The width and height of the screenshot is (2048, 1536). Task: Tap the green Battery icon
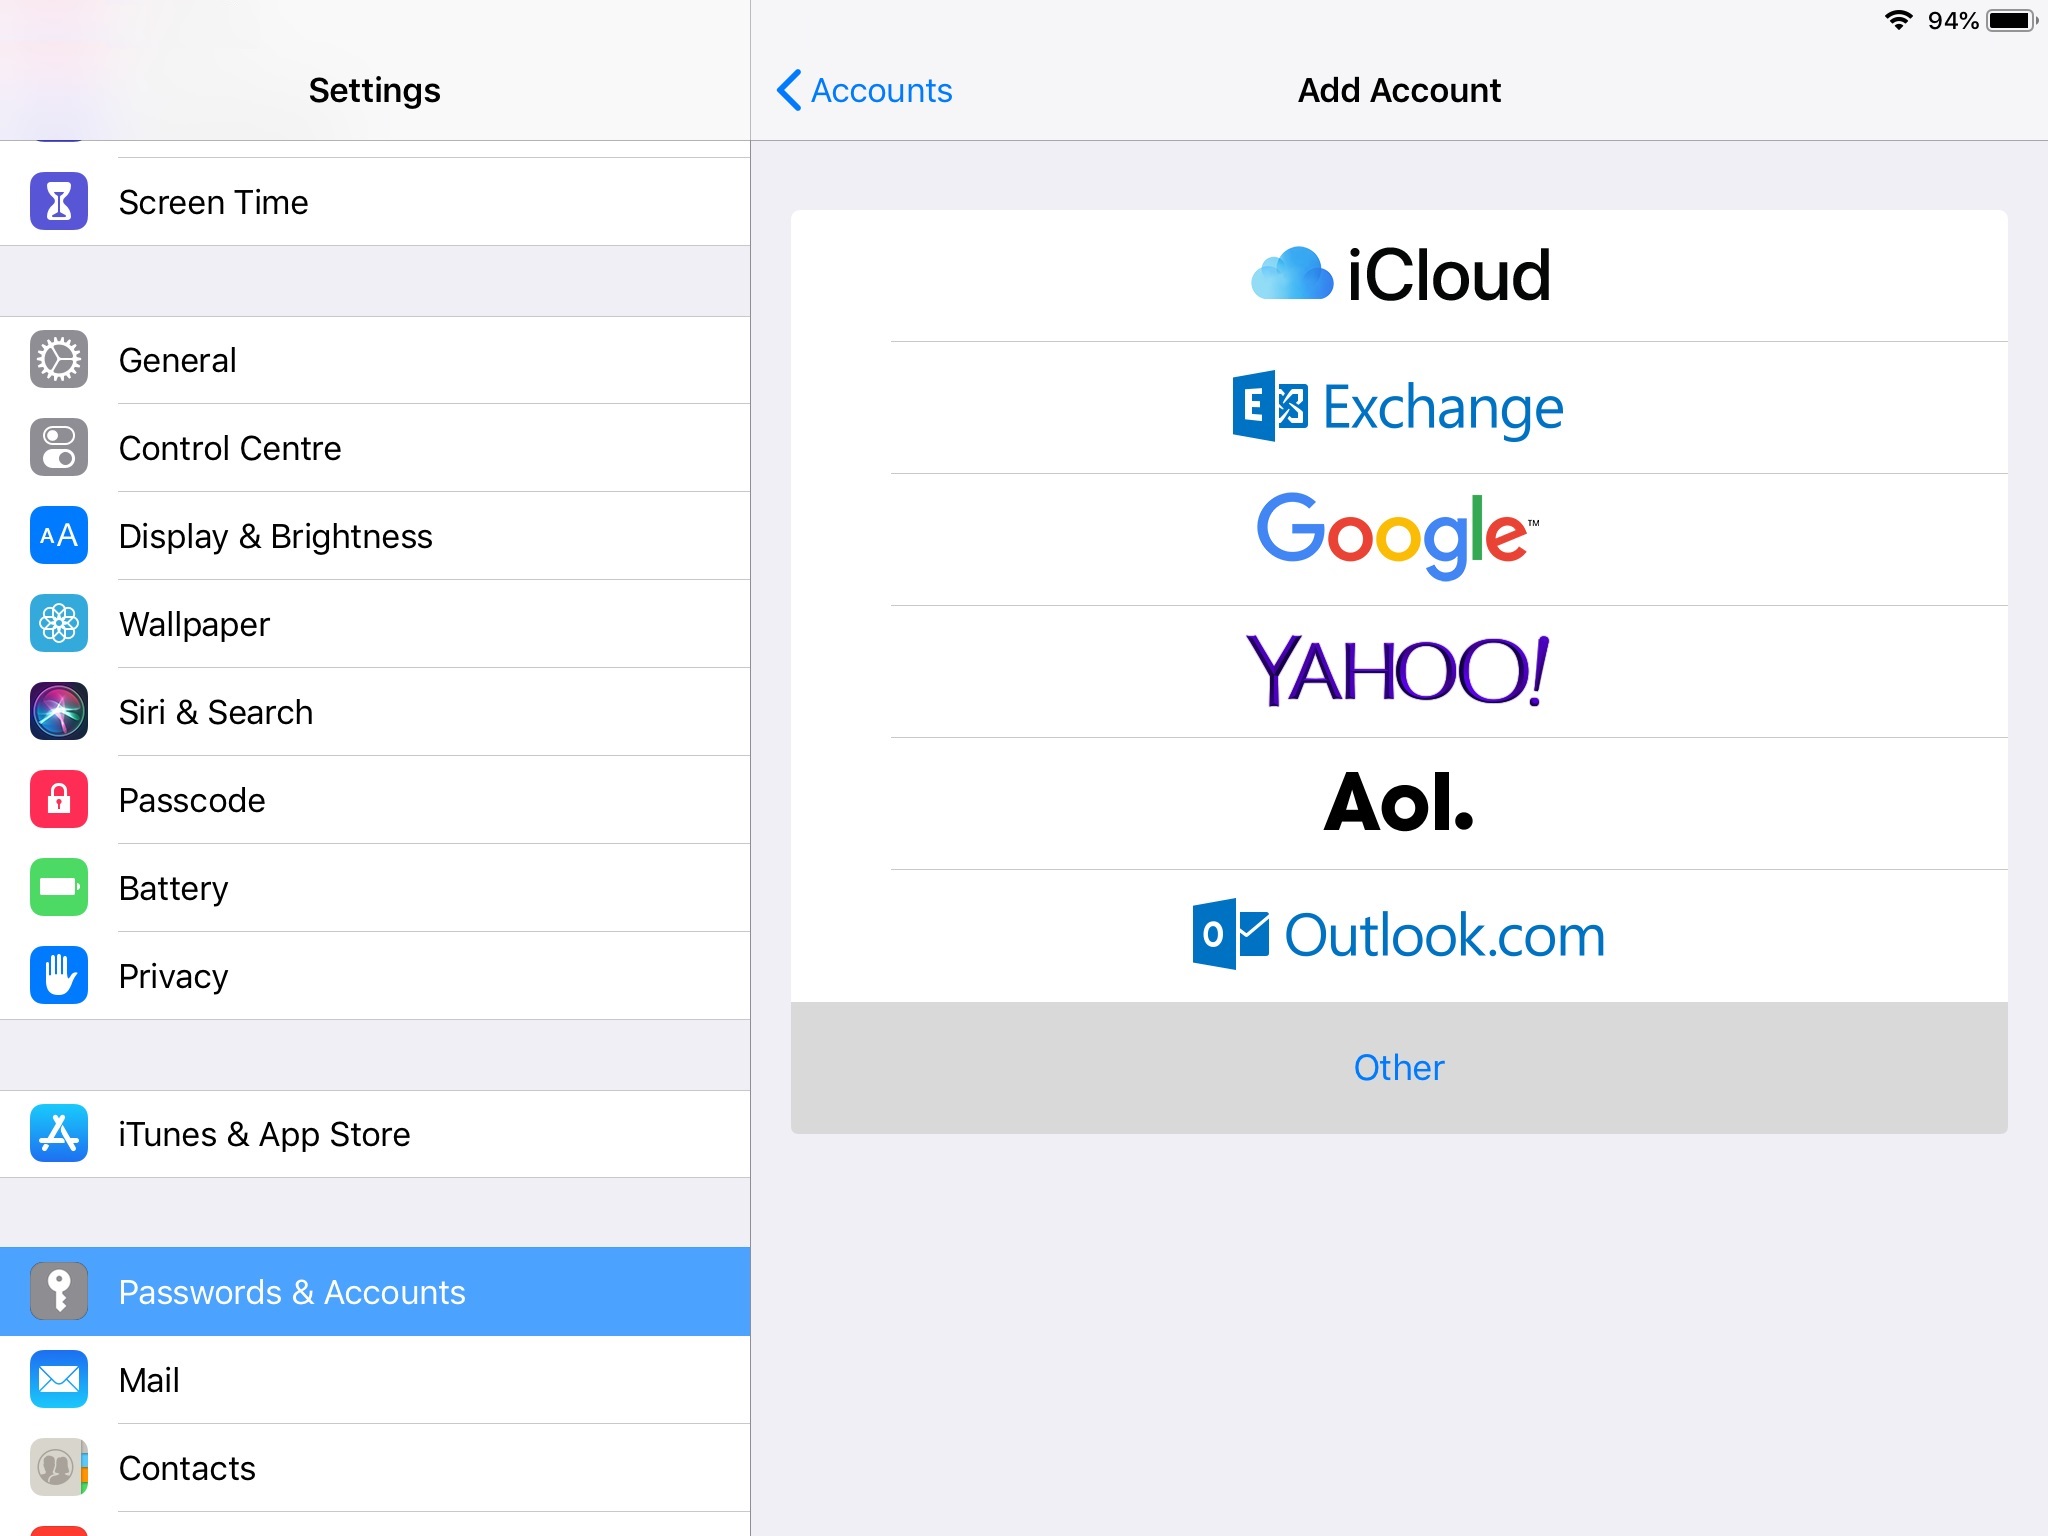[59, 887]
